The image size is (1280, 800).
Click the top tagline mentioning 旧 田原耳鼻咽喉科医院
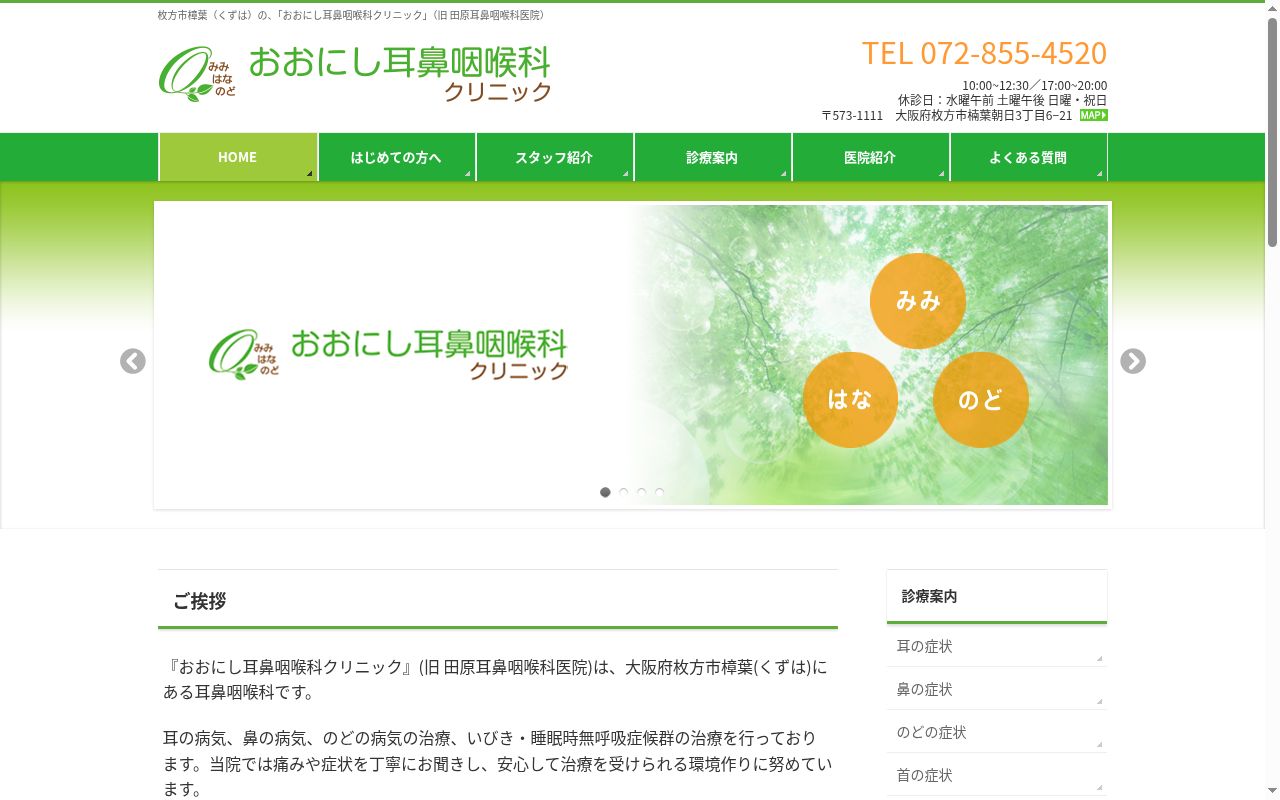coord(353,15)
